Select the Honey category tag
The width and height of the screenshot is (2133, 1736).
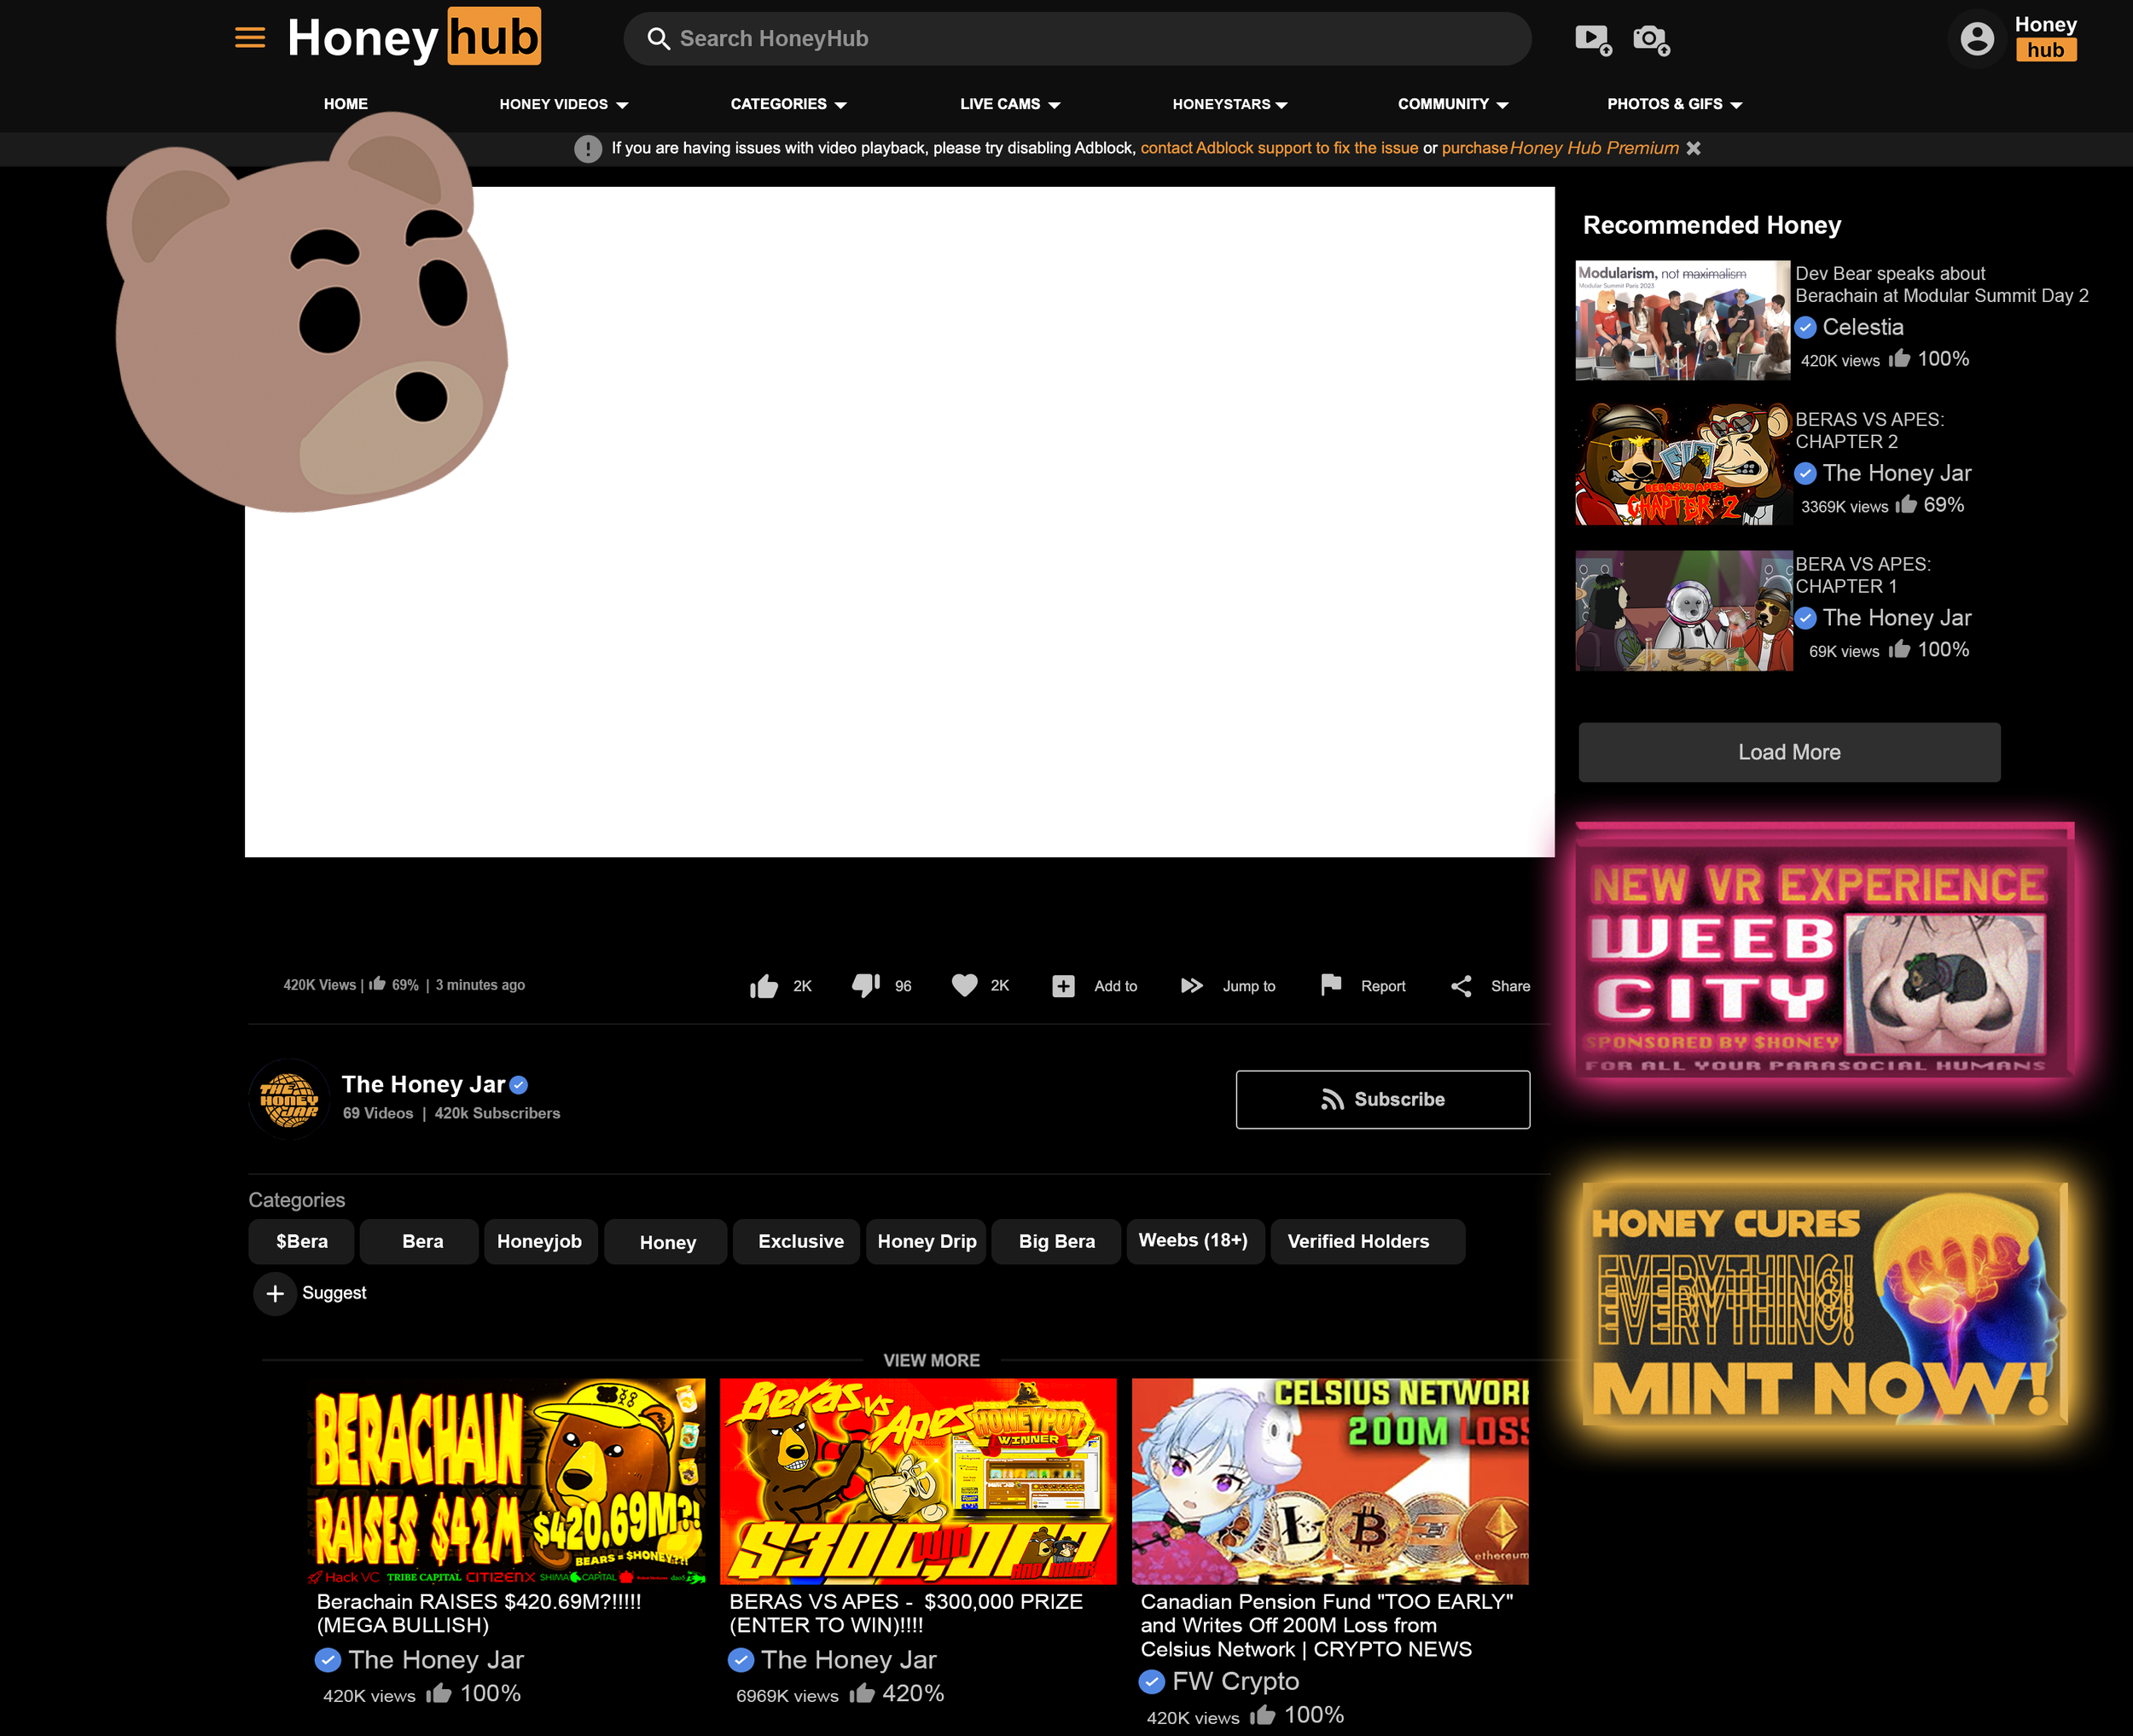[667, 1242]
